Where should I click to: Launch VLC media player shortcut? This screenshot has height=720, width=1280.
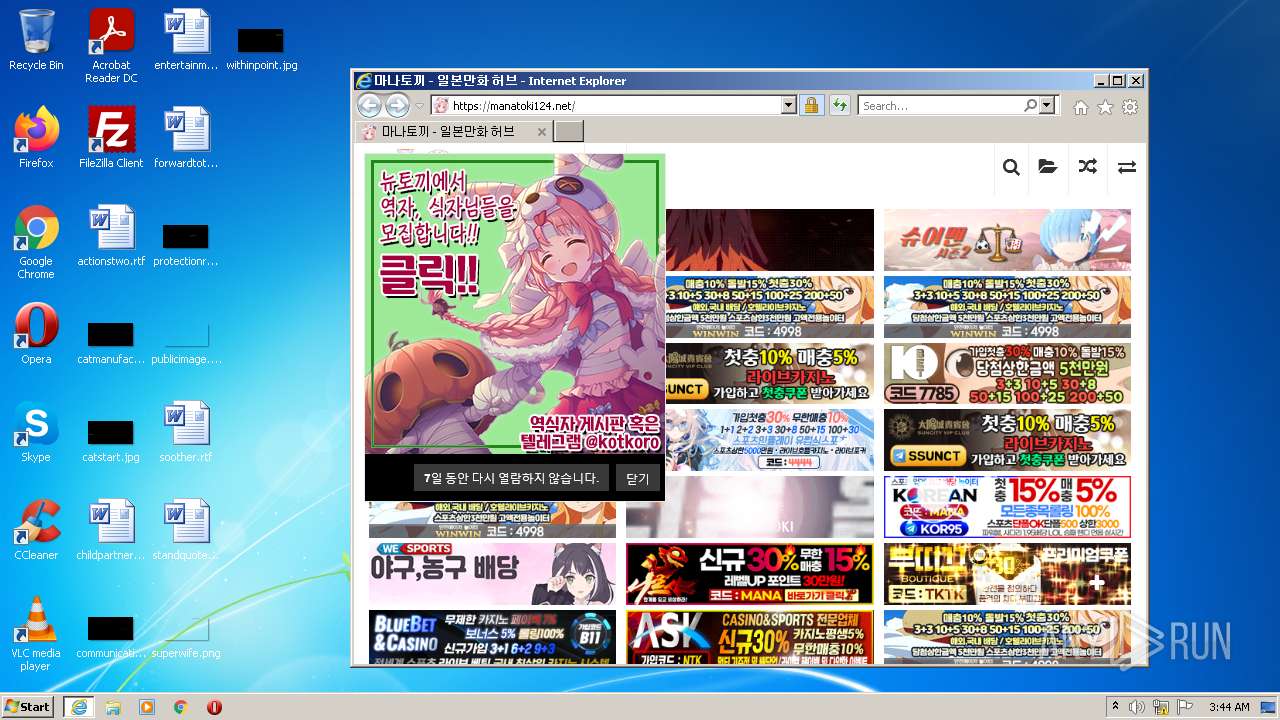pyautogui.click(x=36, y=634)
